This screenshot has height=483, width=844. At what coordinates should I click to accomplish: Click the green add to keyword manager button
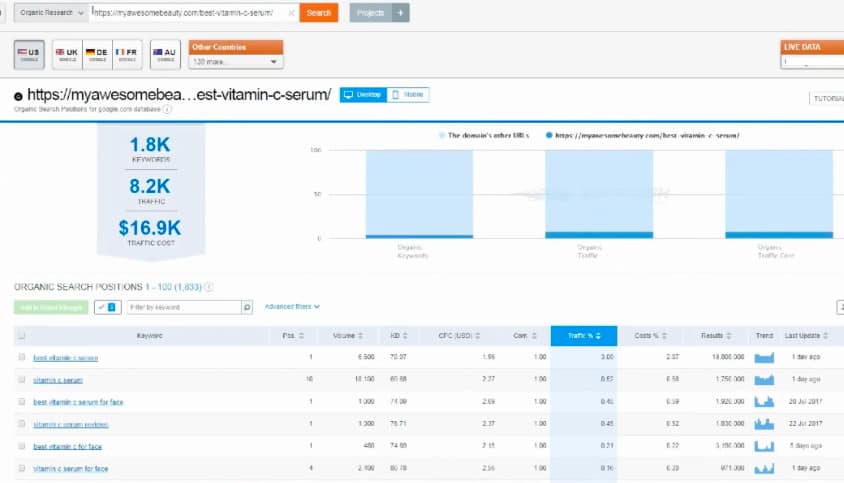point(51,307)
